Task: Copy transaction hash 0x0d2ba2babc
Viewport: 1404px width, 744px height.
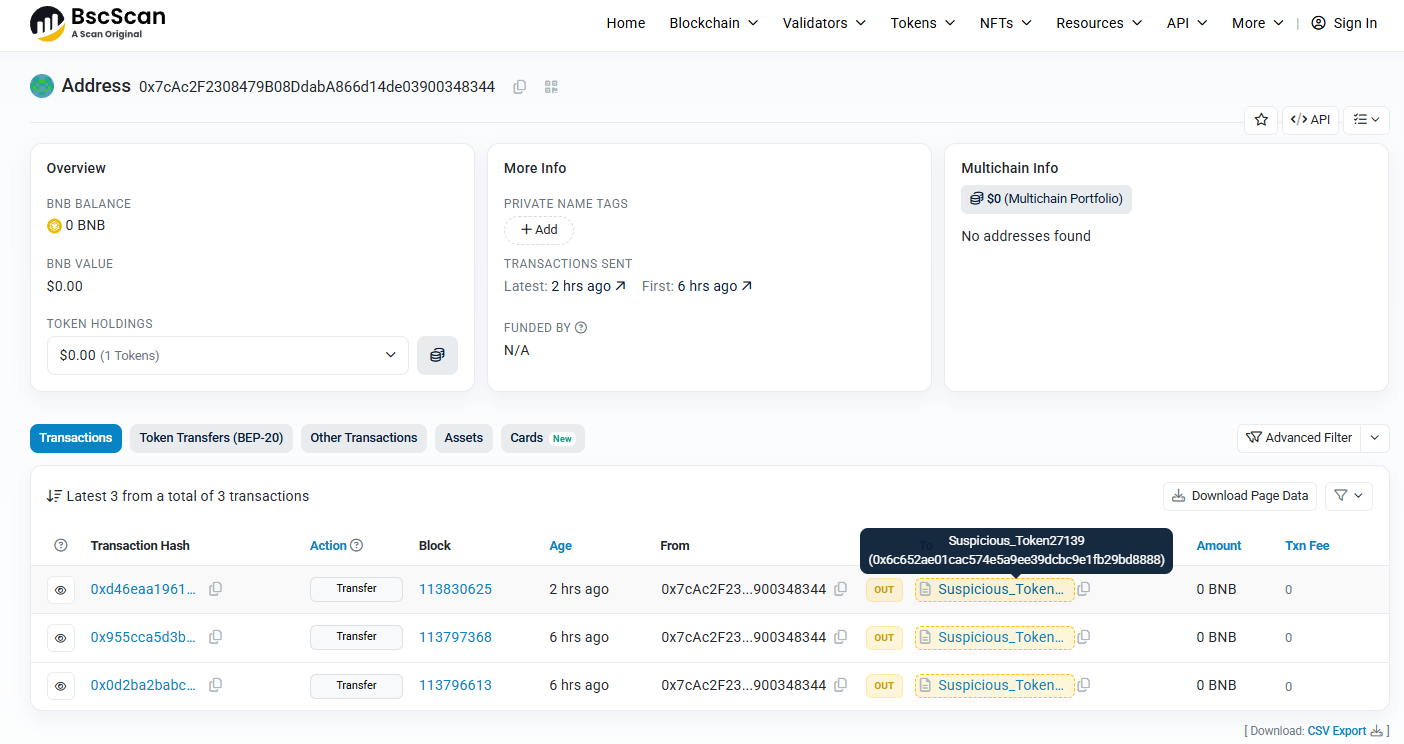Action: coord(215,685)
